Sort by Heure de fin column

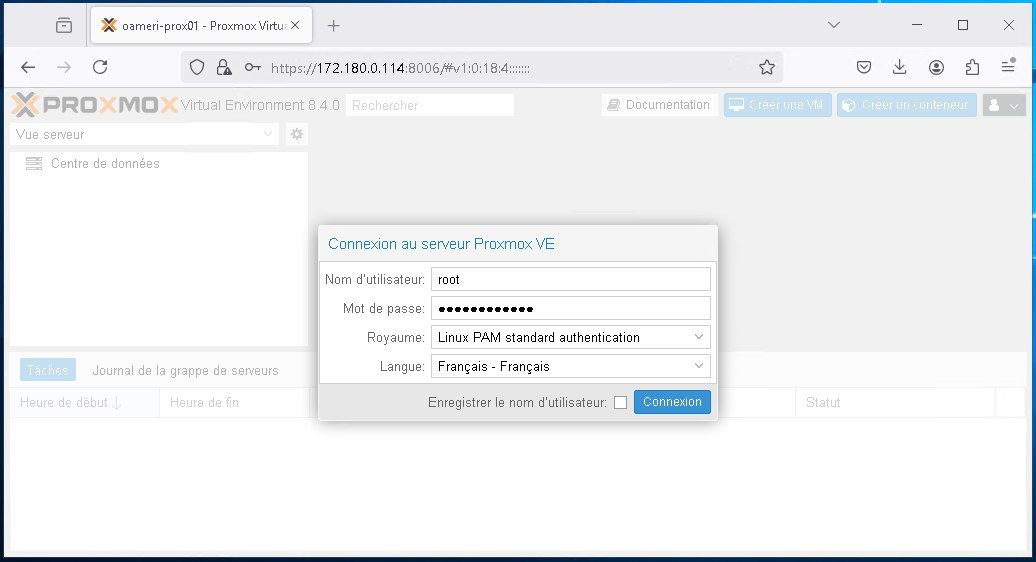[234, 402]
